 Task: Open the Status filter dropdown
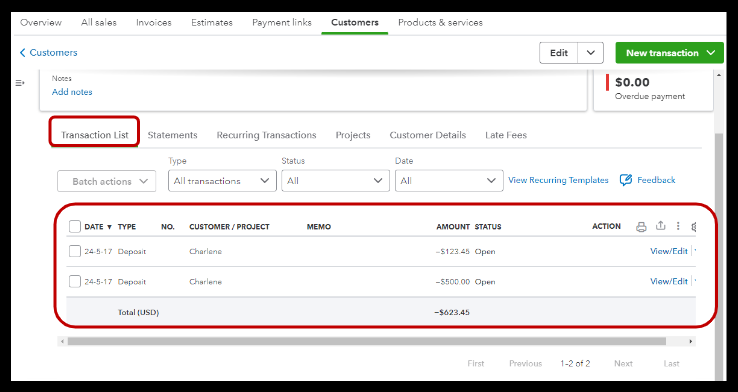(336, 181)
